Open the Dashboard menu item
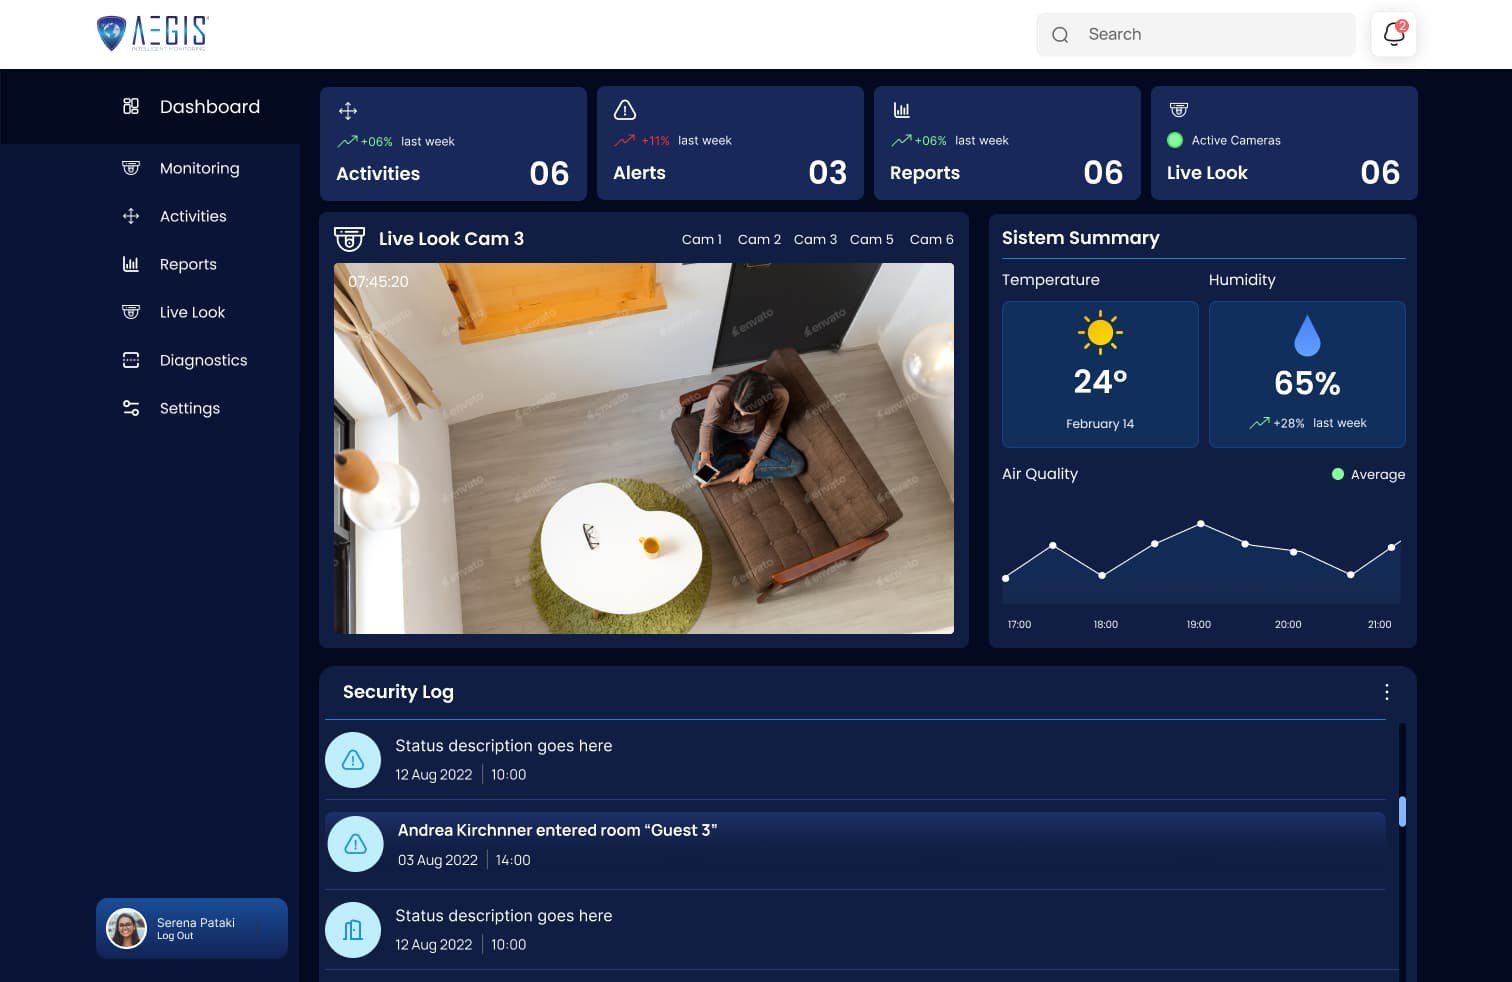The image size is (1512, 982). tap(210, 107)
